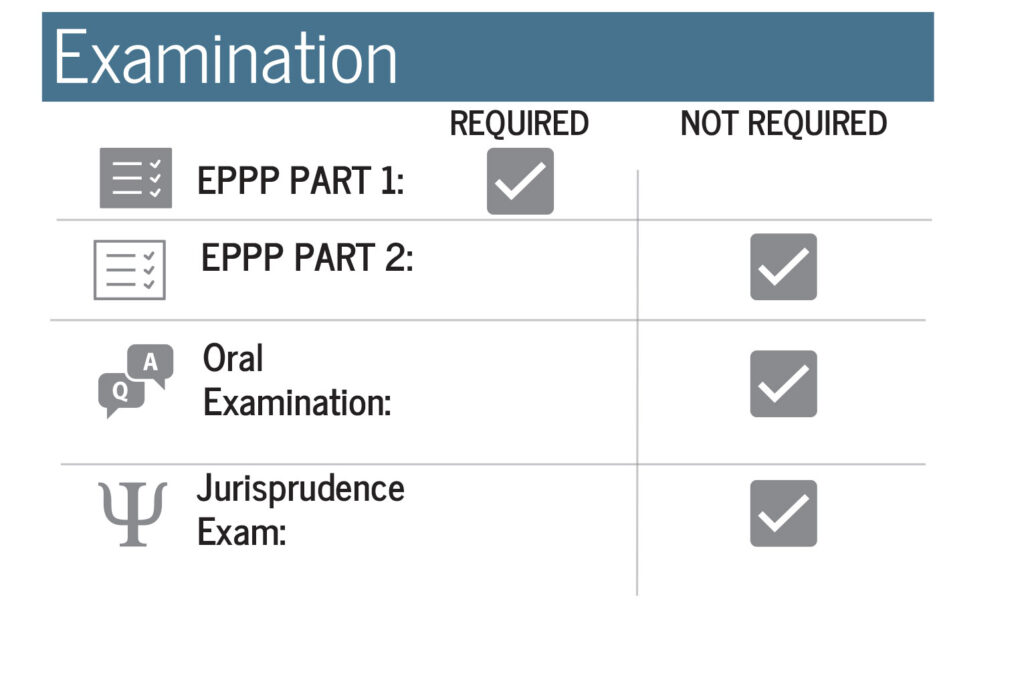1024x684 pixels.
Task: Toggle EPPP Part 2 not required checkbox
Action: [x=784, y=267]
